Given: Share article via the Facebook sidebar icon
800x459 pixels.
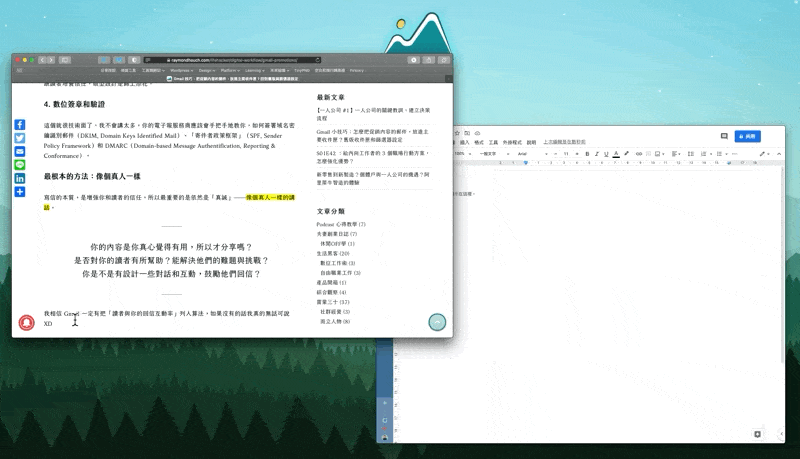Looking at the screenshot, I should 19,124.
